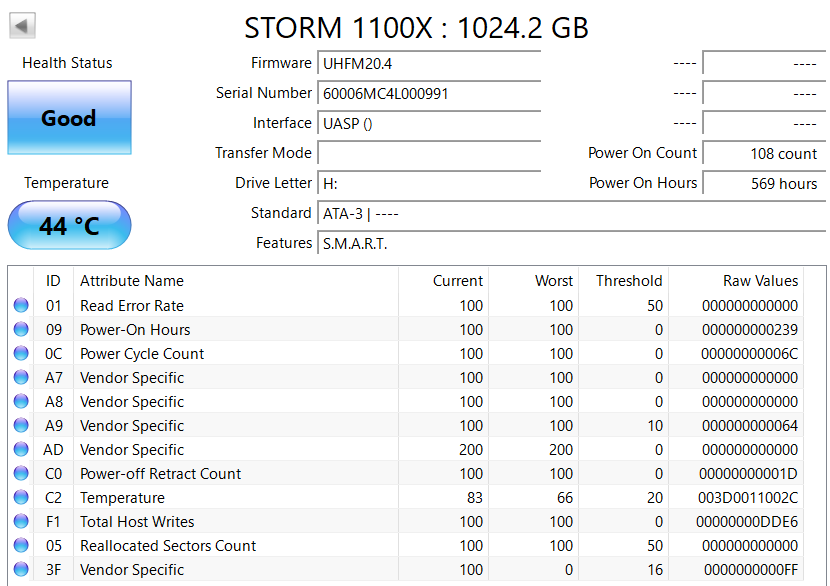
Task: Click the Threshold column header
Action: coord(629,281)
